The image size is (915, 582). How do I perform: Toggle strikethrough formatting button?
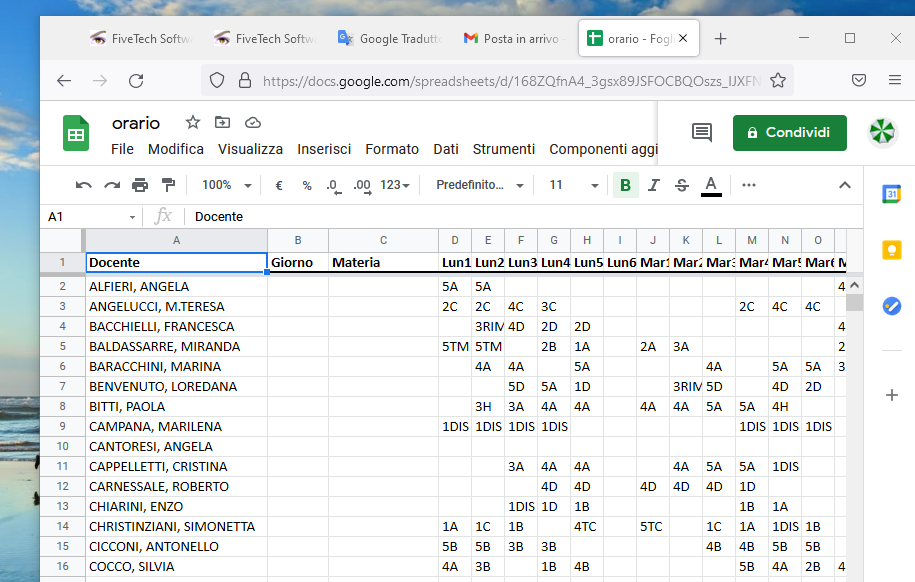pos(682,186)
